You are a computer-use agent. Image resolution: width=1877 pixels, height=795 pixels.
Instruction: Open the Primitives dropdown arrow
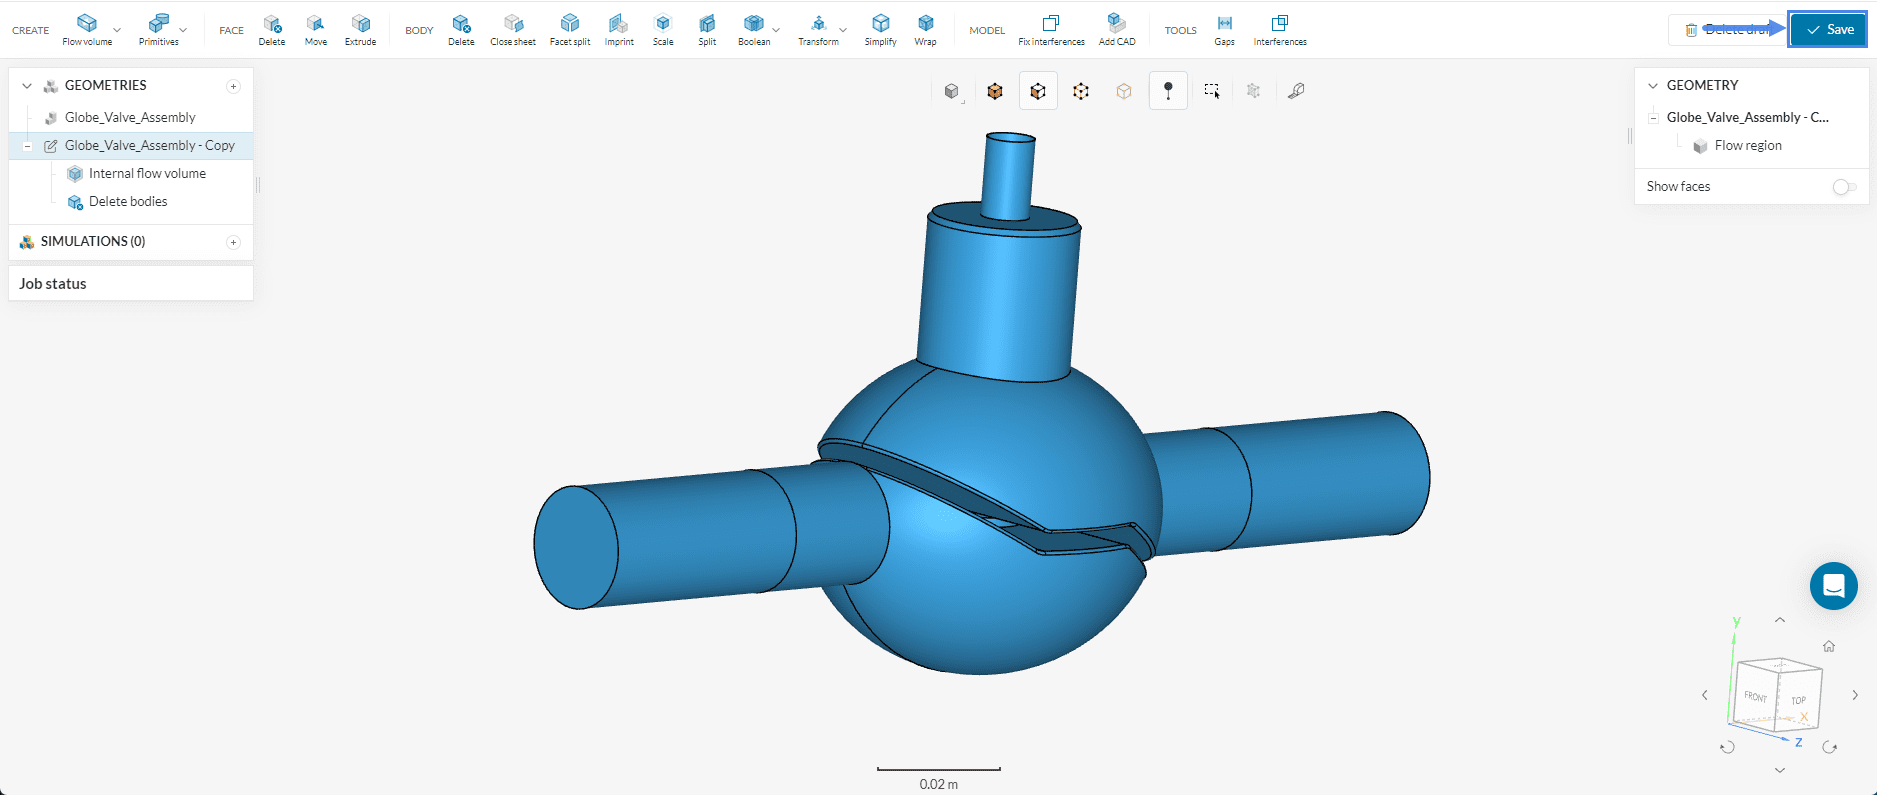click(183, 30)
